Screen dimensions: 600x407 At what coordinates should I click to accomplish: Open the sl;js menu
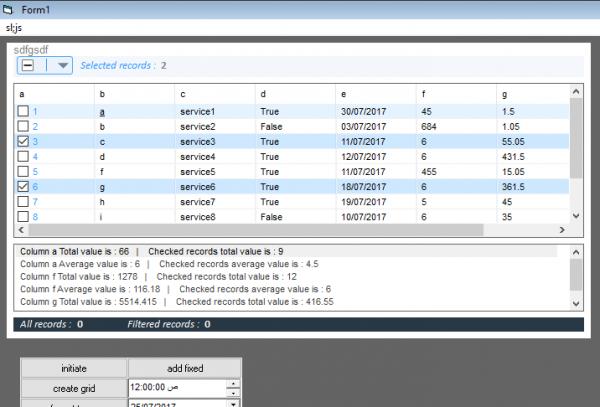coord(14,28)
